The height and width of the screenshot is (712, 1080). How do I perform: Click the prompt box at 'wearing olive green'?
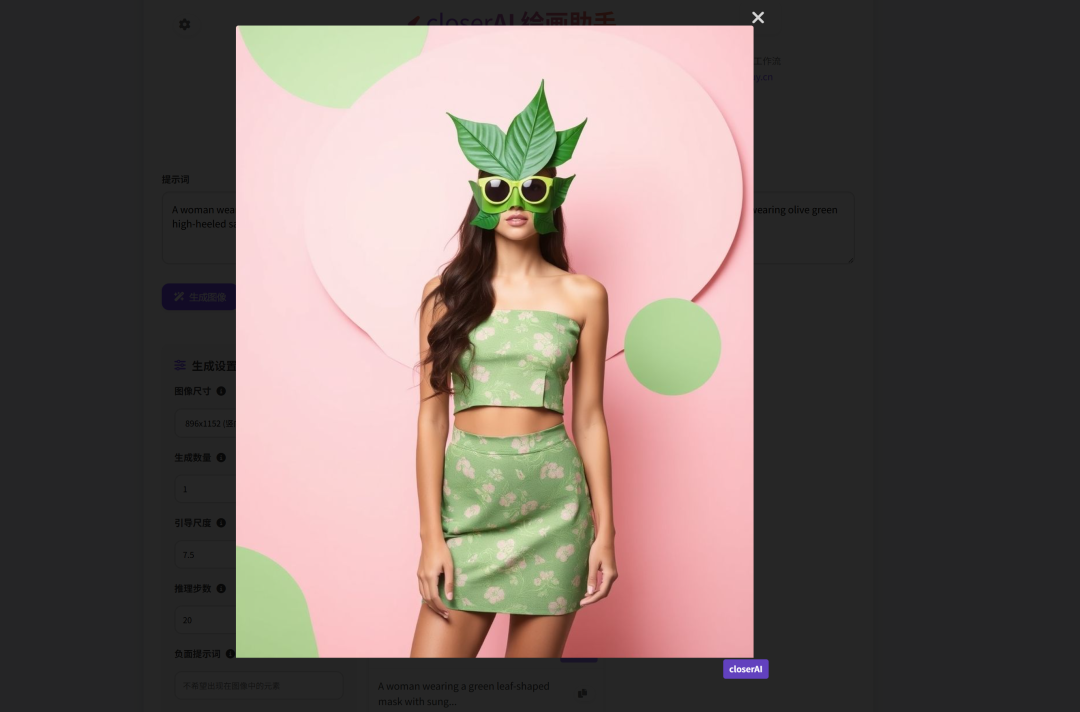[x=795, y=210]
